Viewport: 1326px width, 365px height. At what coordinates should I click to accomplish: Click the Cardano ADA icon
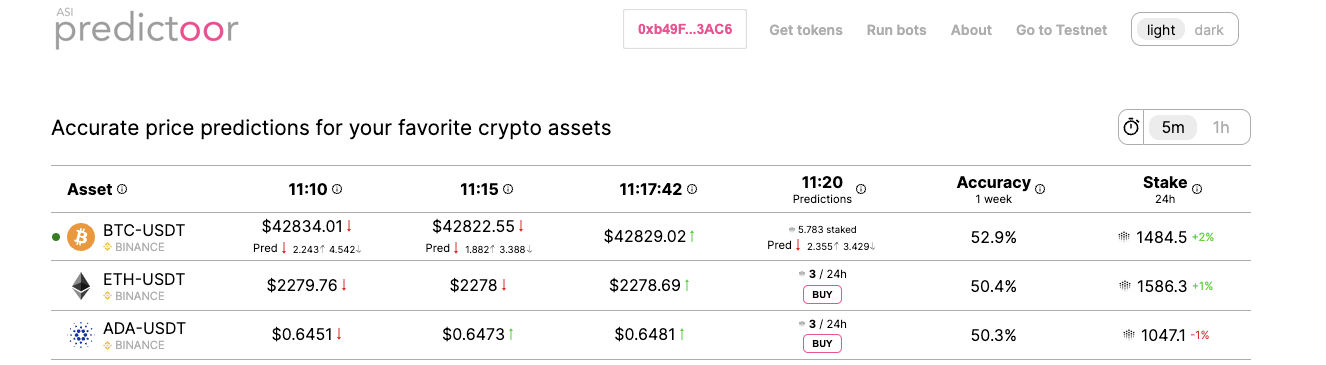[80, 335]
